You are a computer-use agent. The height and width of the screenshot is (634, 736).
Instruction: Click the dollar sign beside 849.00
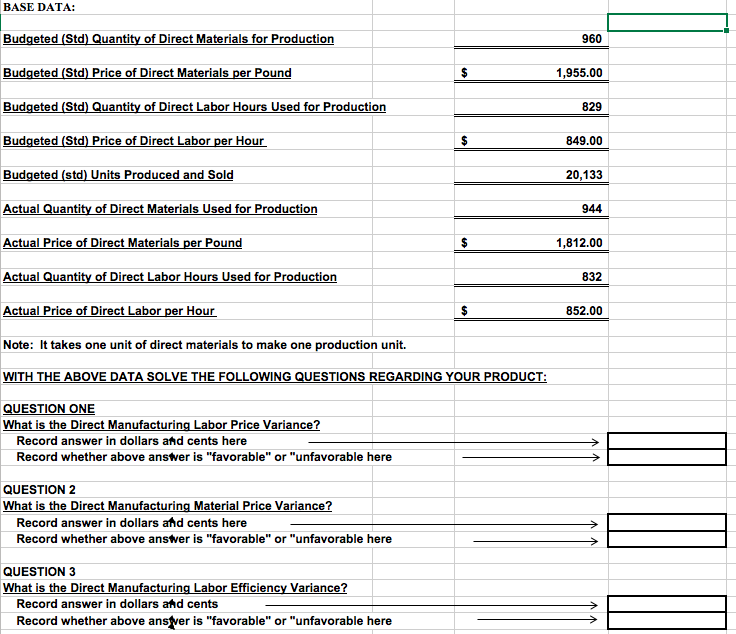(x=464, y=141)
